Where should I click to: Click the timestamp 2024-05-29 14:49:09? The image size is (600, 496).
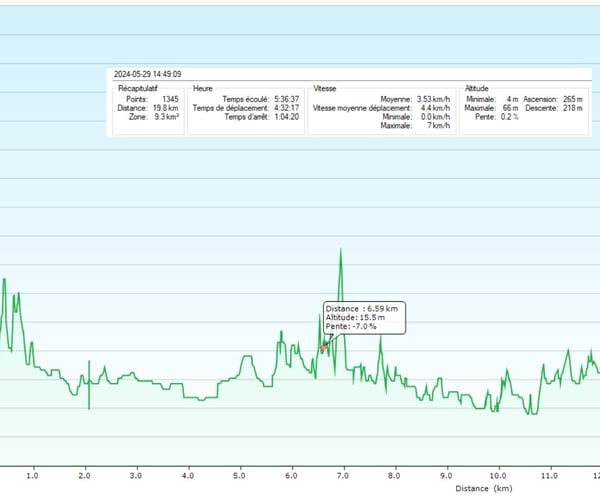tap(147, 74)
